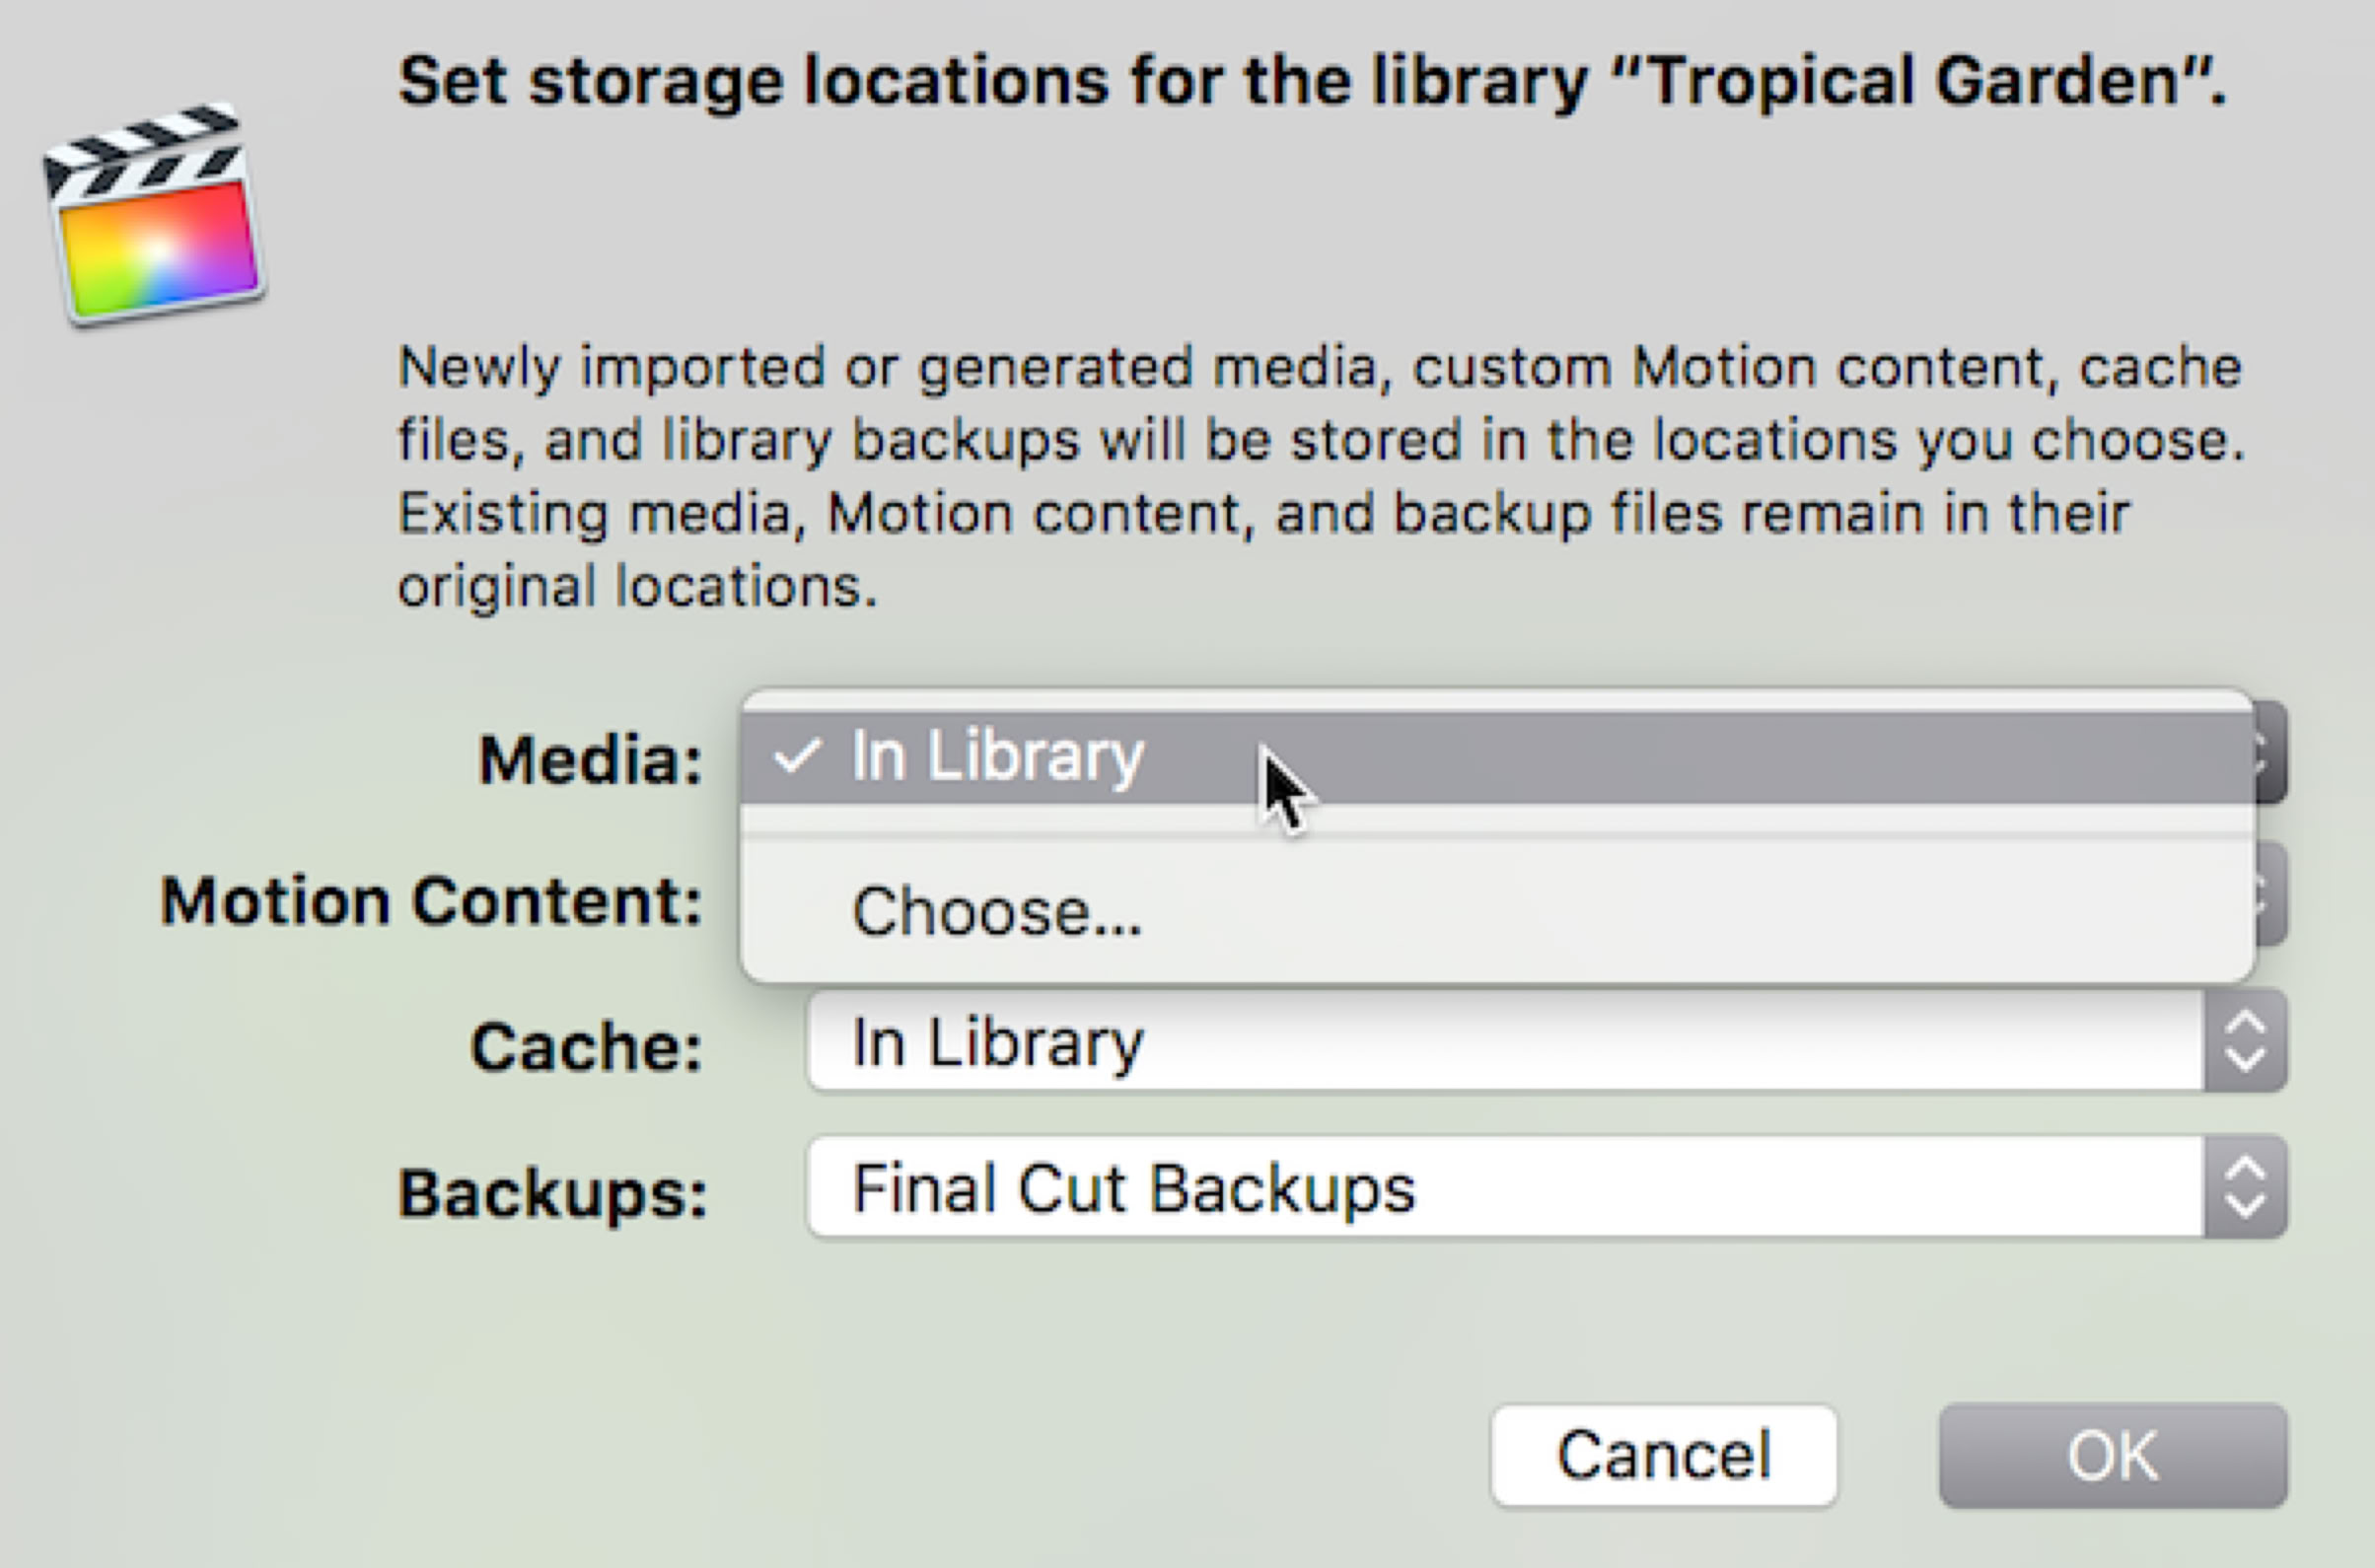The image size is (2375, 1568).
Task: Click the Backups: field label
Action: click(x=552, y=1193)
